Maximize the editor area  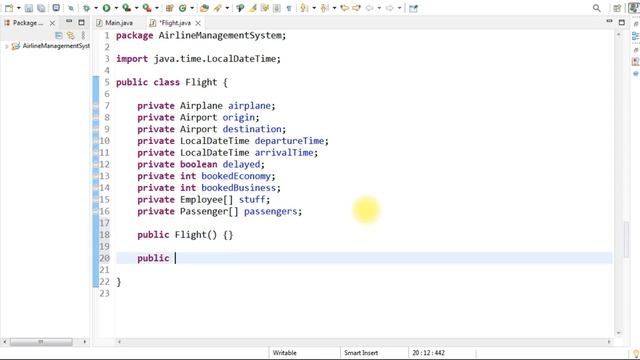click(622, 22)
